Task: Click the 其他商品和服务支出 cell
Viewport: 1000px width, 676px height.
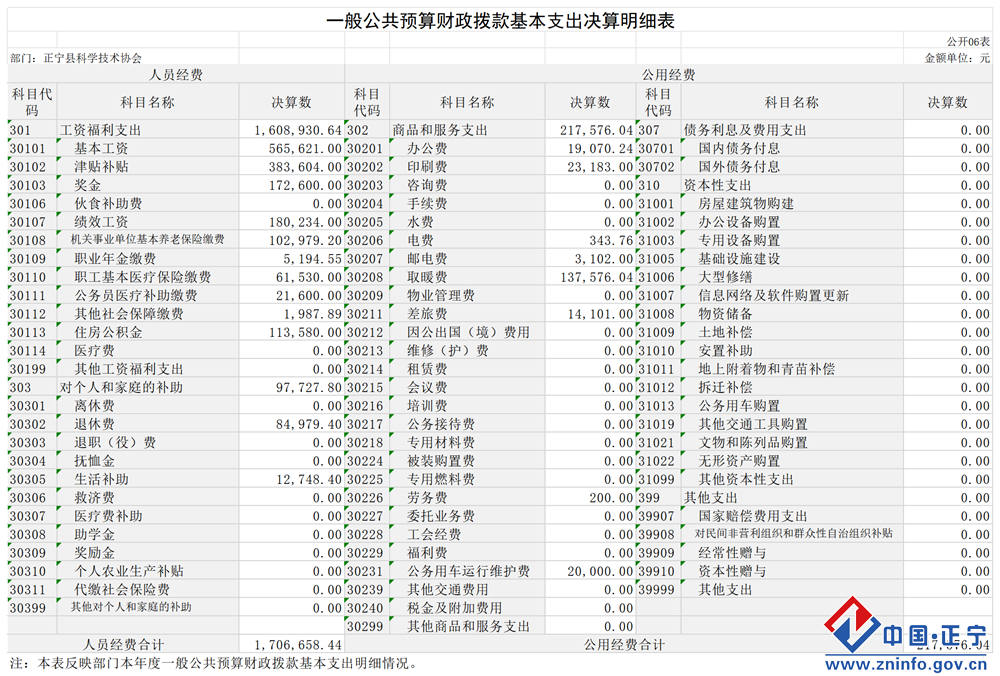Action: point(468,627)
